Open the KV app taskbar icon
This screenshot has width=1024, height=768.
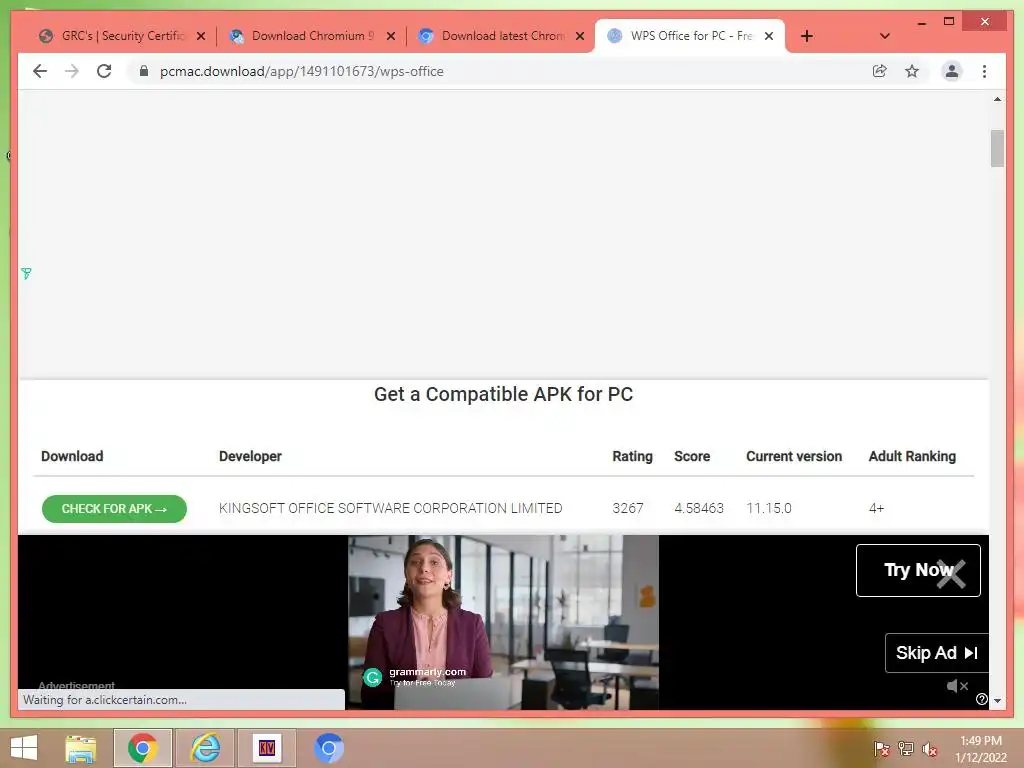pos(267,748)
